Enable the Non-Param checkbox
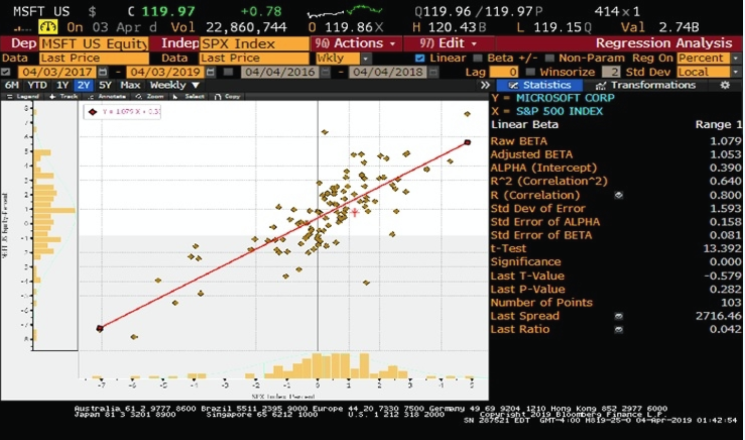 click(549, 58)
